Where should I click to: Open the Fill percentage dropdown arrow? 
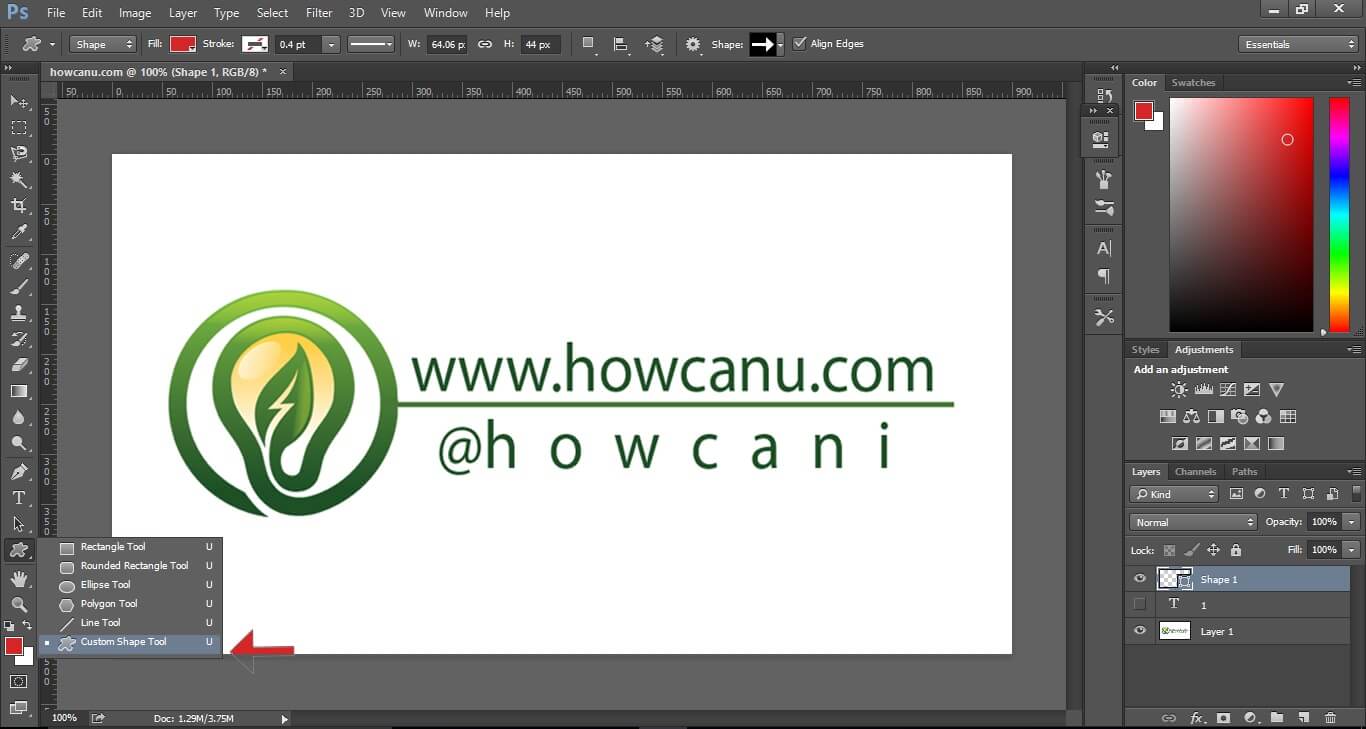pyautogui.click(x=1352, y=550)
